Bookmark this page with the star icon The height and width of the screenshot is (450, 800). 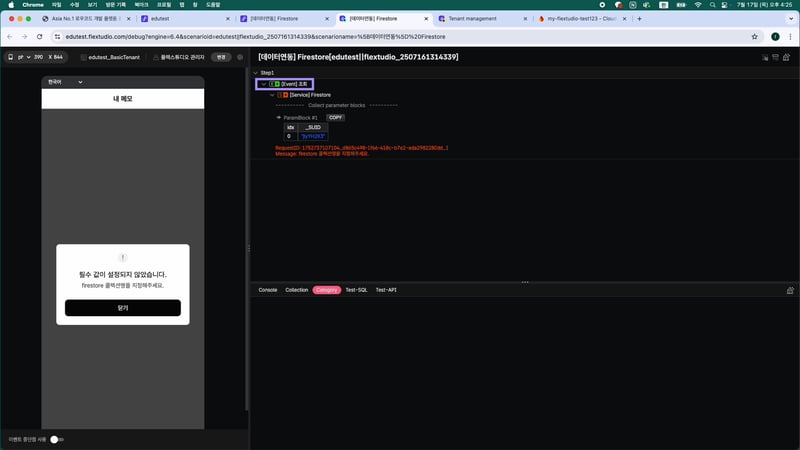point(754,36)
